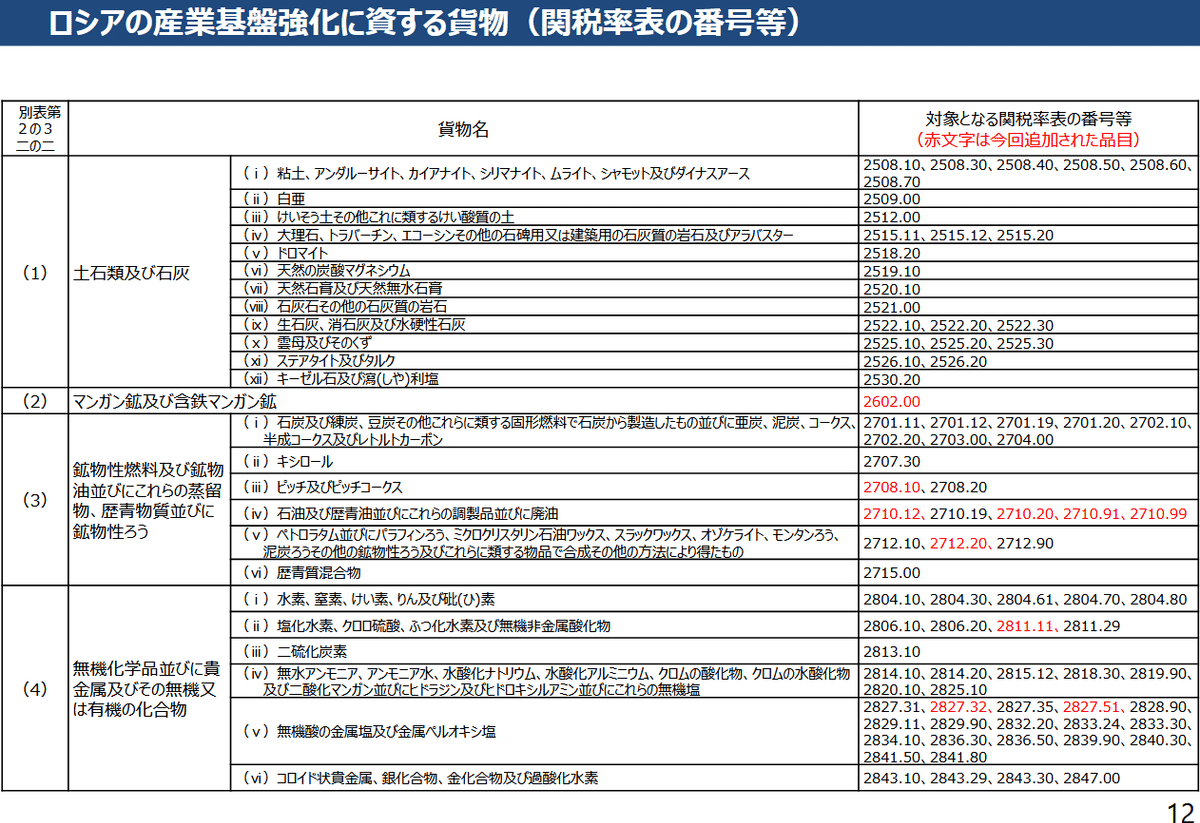This screenshot has height=823, width=1200.
Task: Click the red note 赤文字は今回追加された品目
Action: pos(1028,140)
